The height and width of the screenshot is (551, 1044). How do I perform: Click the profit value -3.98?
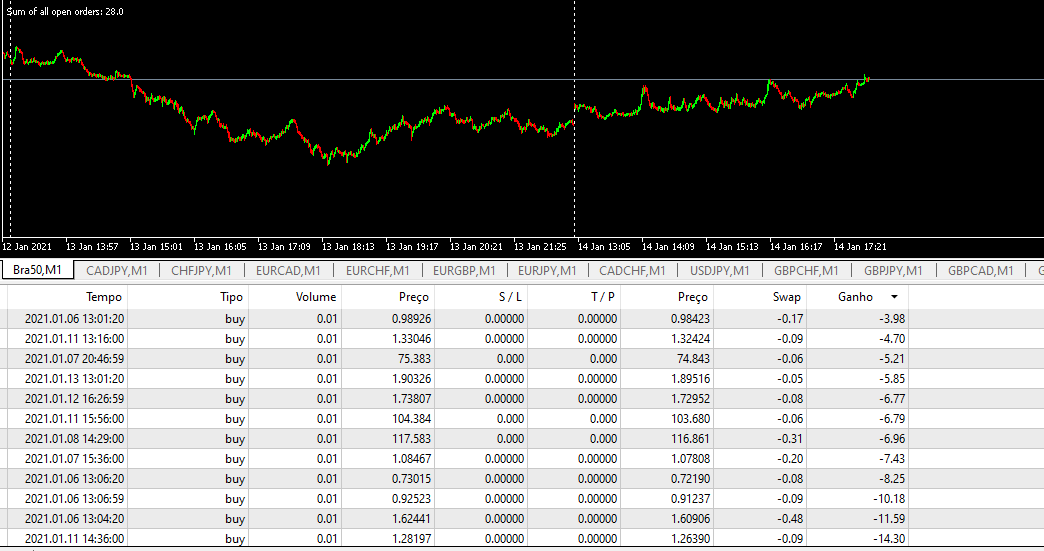coord(892,319)
